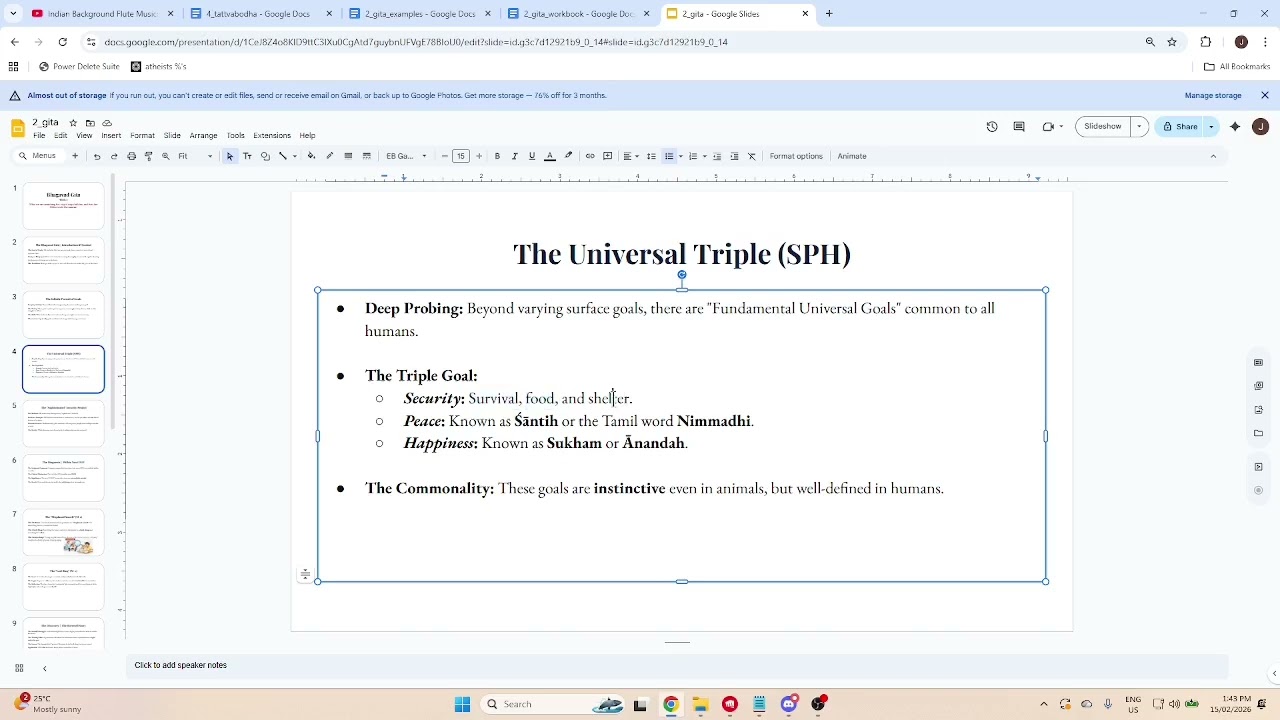Toggle bold formatting

pyautogui.click(x=497, y=156)
